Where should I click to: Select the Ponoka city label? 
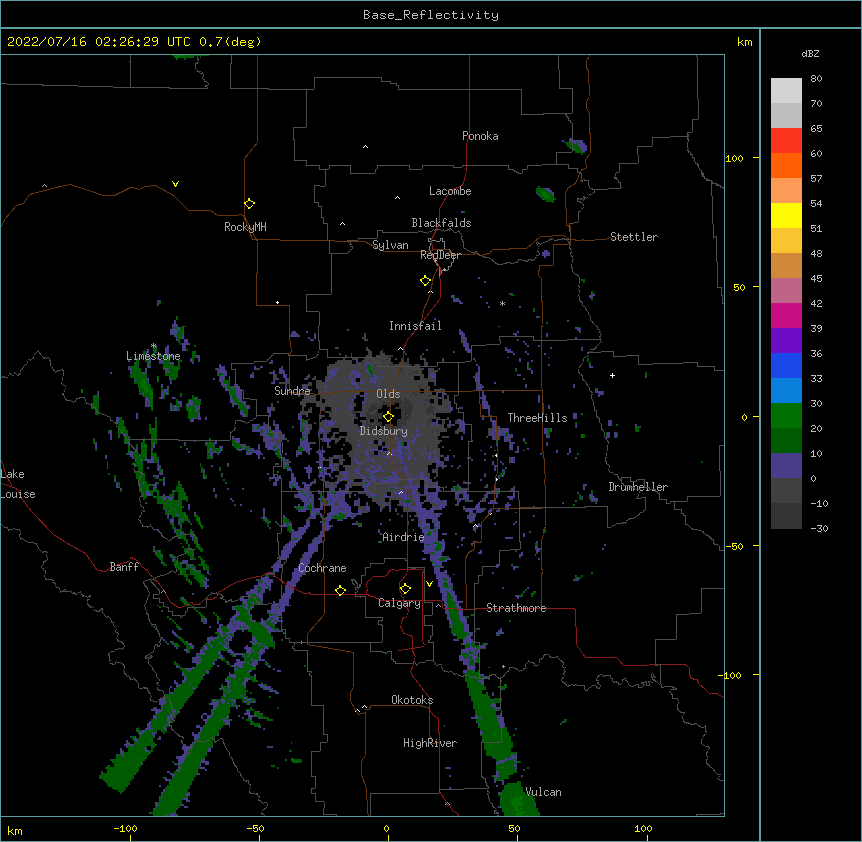tap(480, 136)
